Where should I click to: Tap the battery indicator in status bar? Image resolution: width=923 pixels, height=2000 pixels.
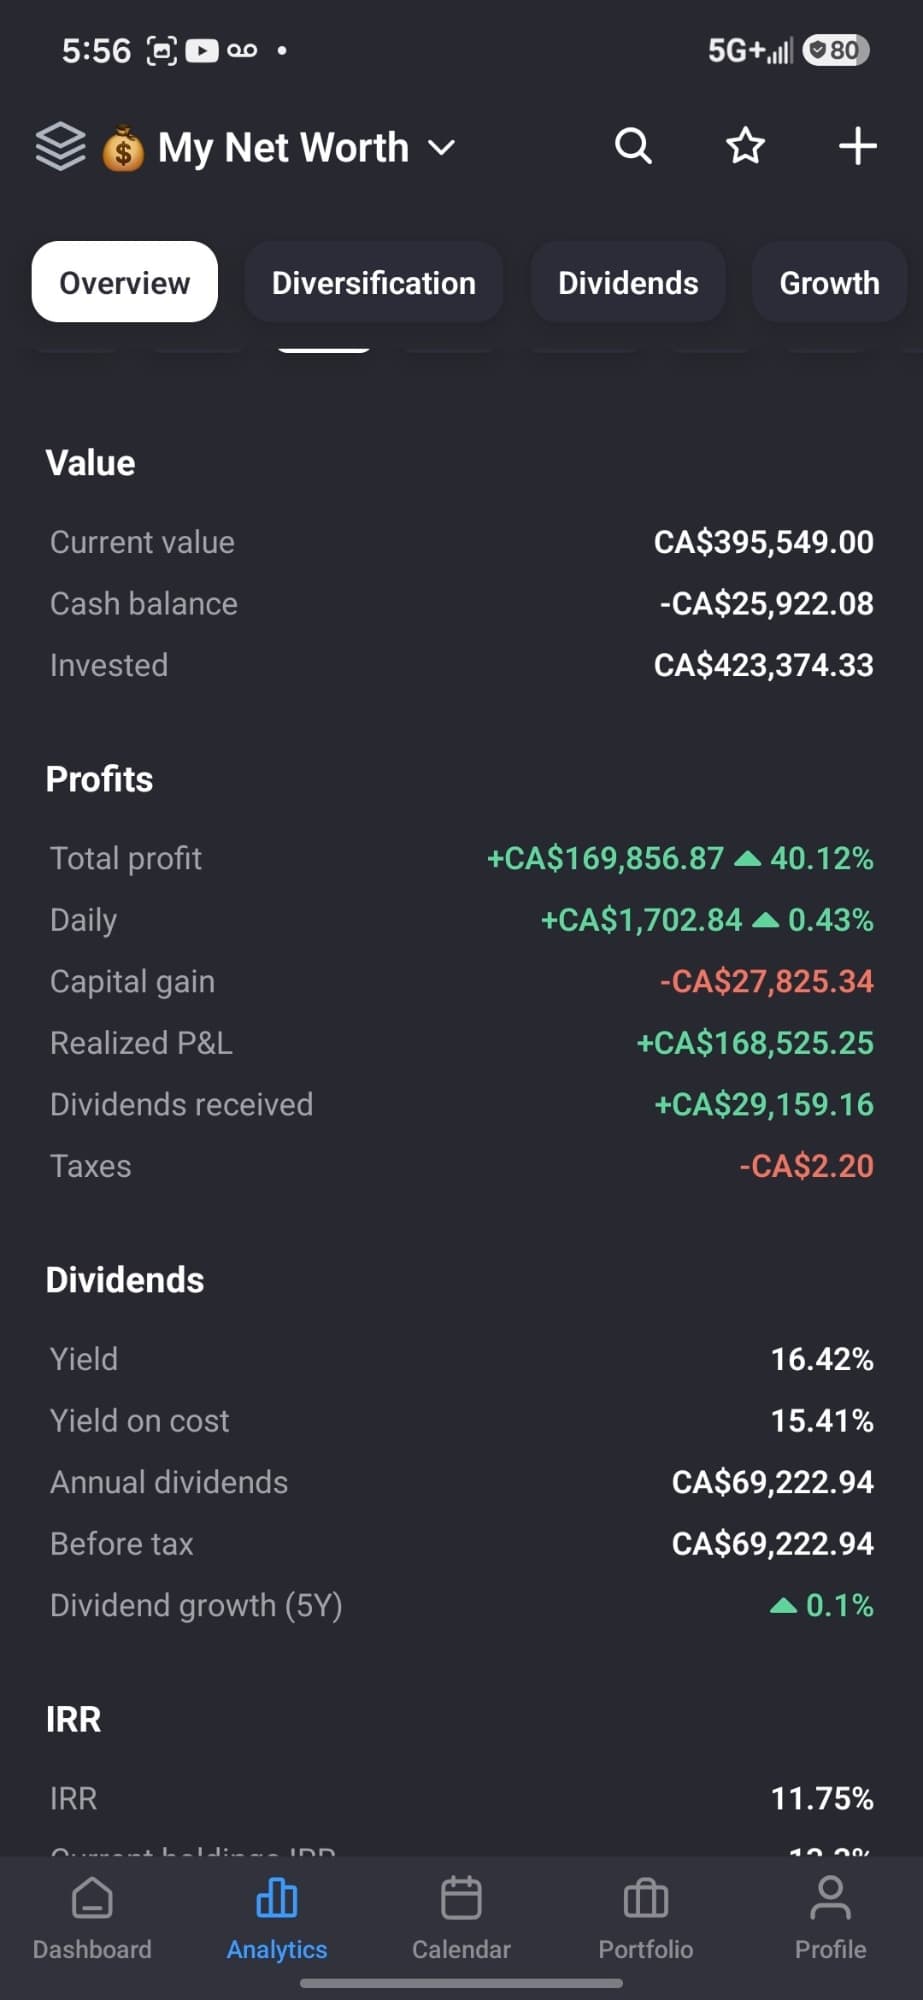point(837,50)
